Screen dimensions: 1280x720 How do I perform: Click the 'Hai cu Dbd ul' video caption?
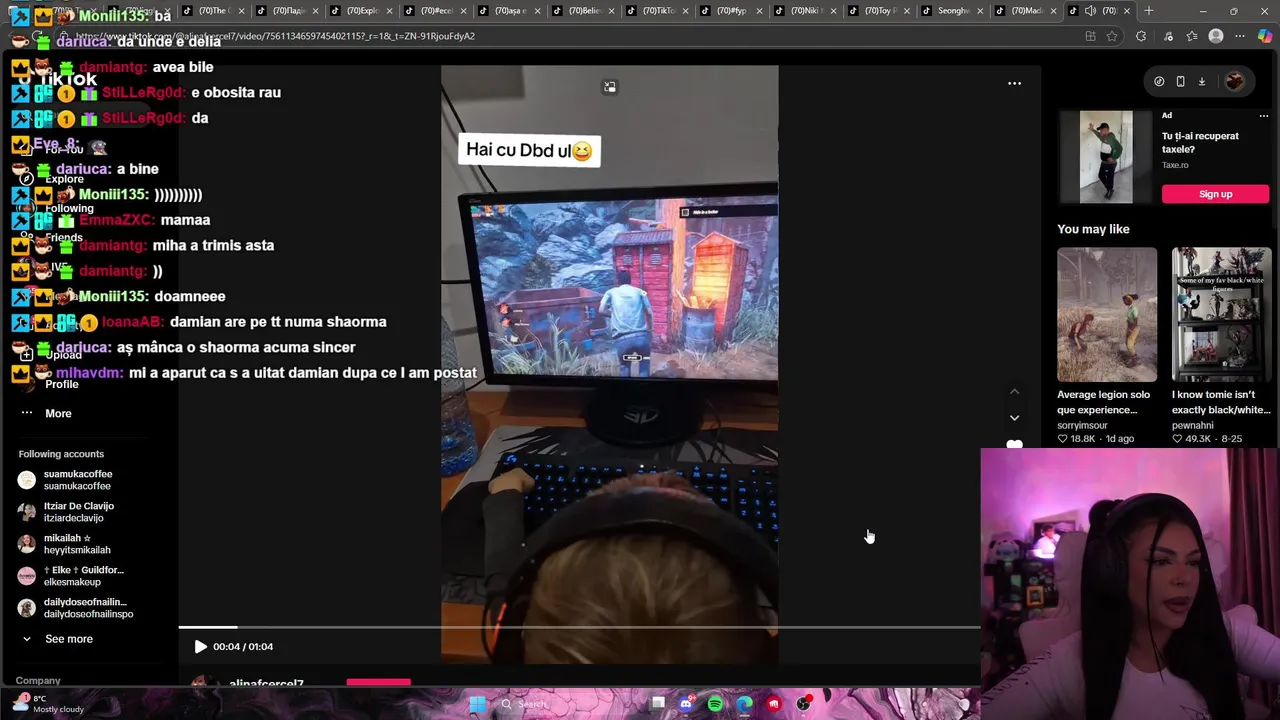point(529,150)
